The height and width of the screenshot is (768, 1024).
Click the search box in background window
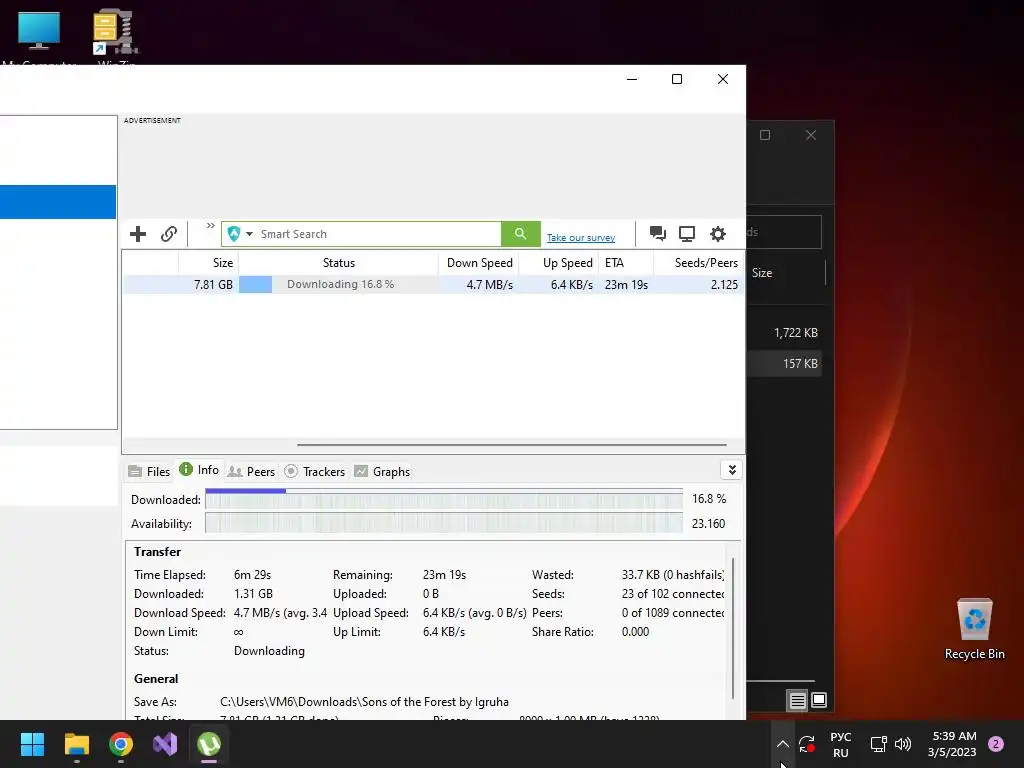(x=784, y=232)
